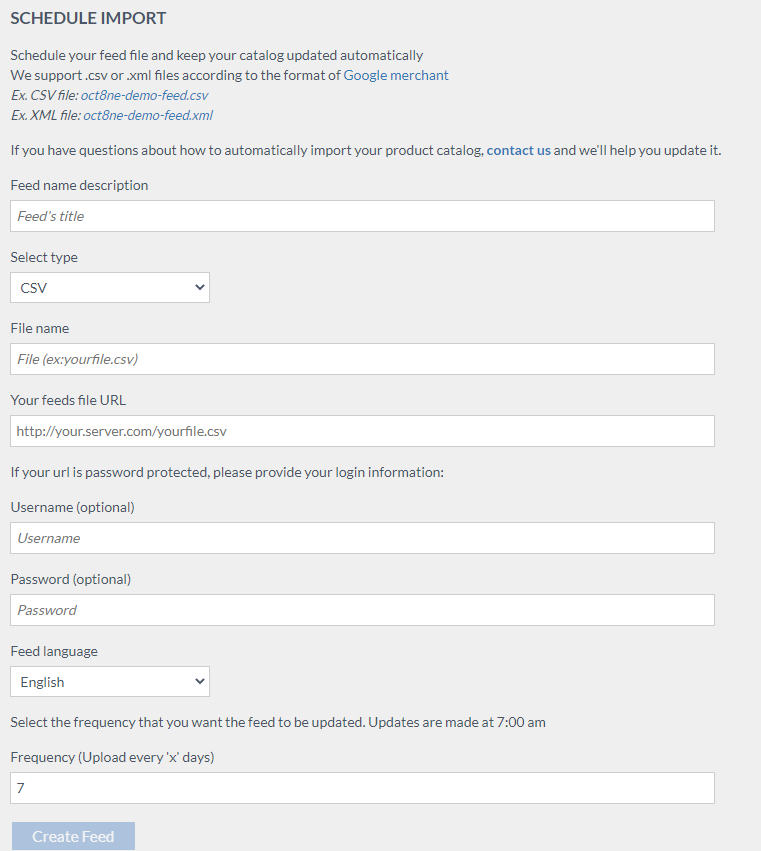Image resolution: width=761 pixels, height=851 pixels.
Task: Click the 'Feed language' label
Action: click(54, 651)
